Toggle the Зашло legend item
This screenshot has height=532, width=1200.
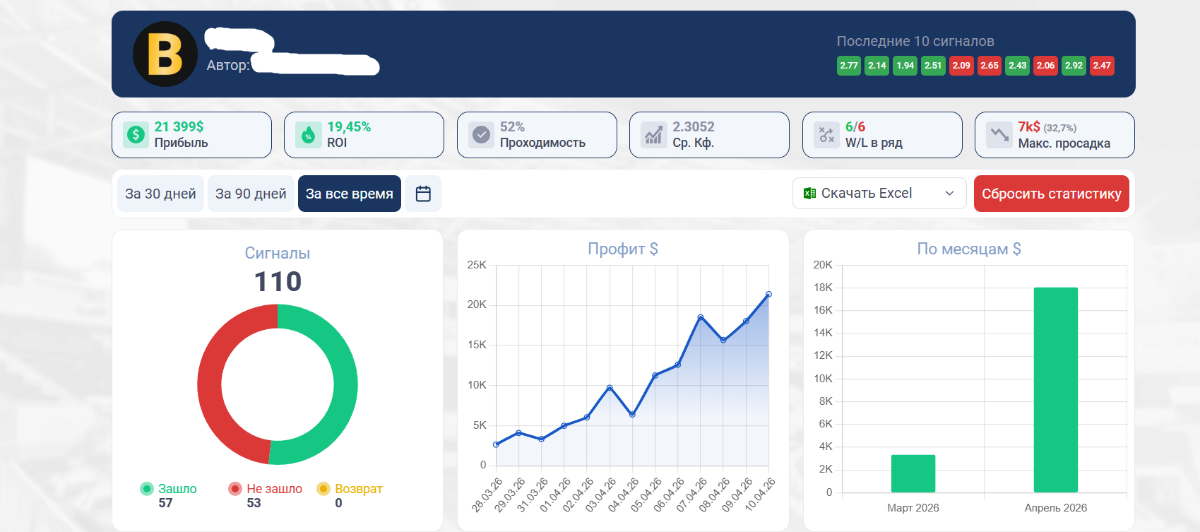[168, 489]
